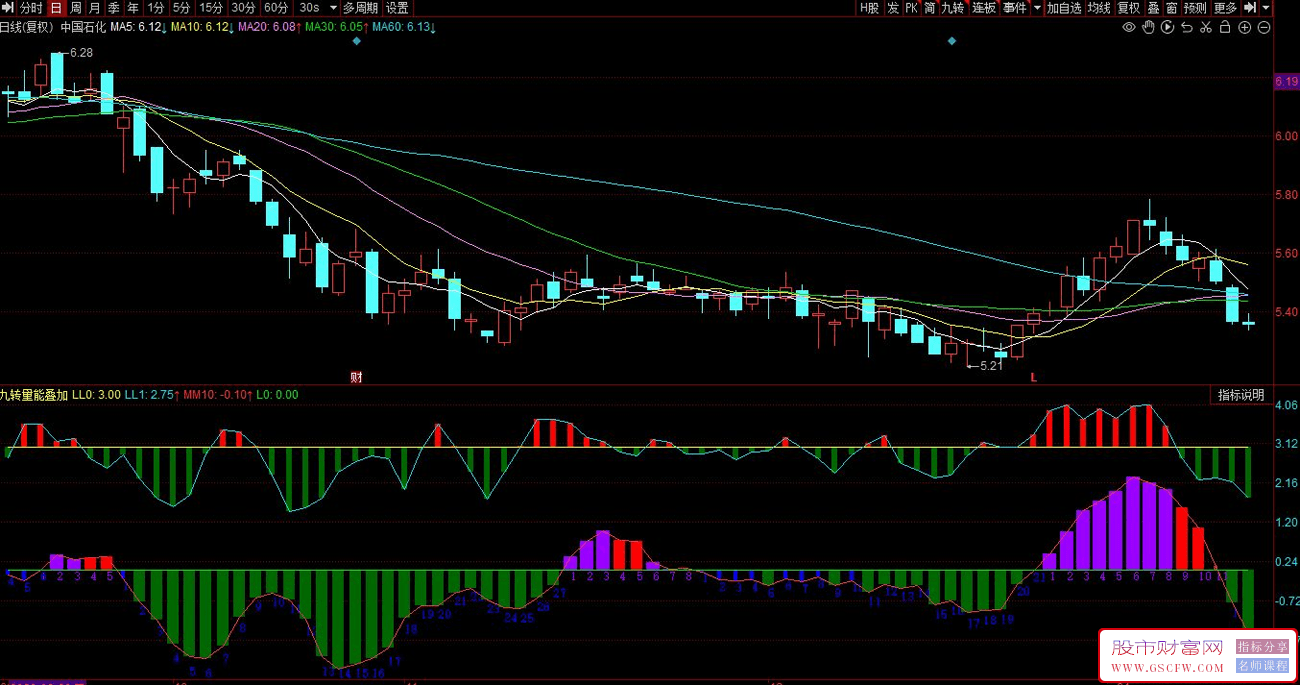Select the scissors cut tool icon
The width and height of the screenshot is (1300, 685).
tap(1207, 27)
